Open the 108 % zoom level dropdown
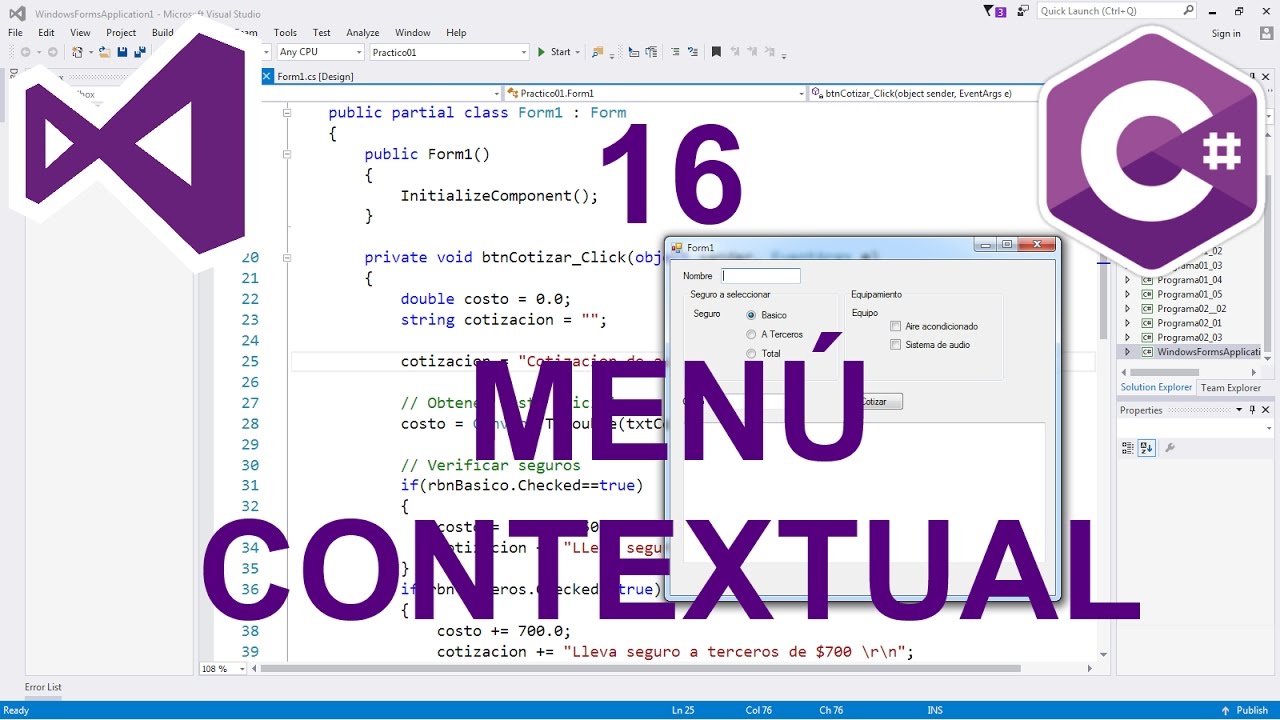This screenshot has height=720, width=1280. coord(241,669)
